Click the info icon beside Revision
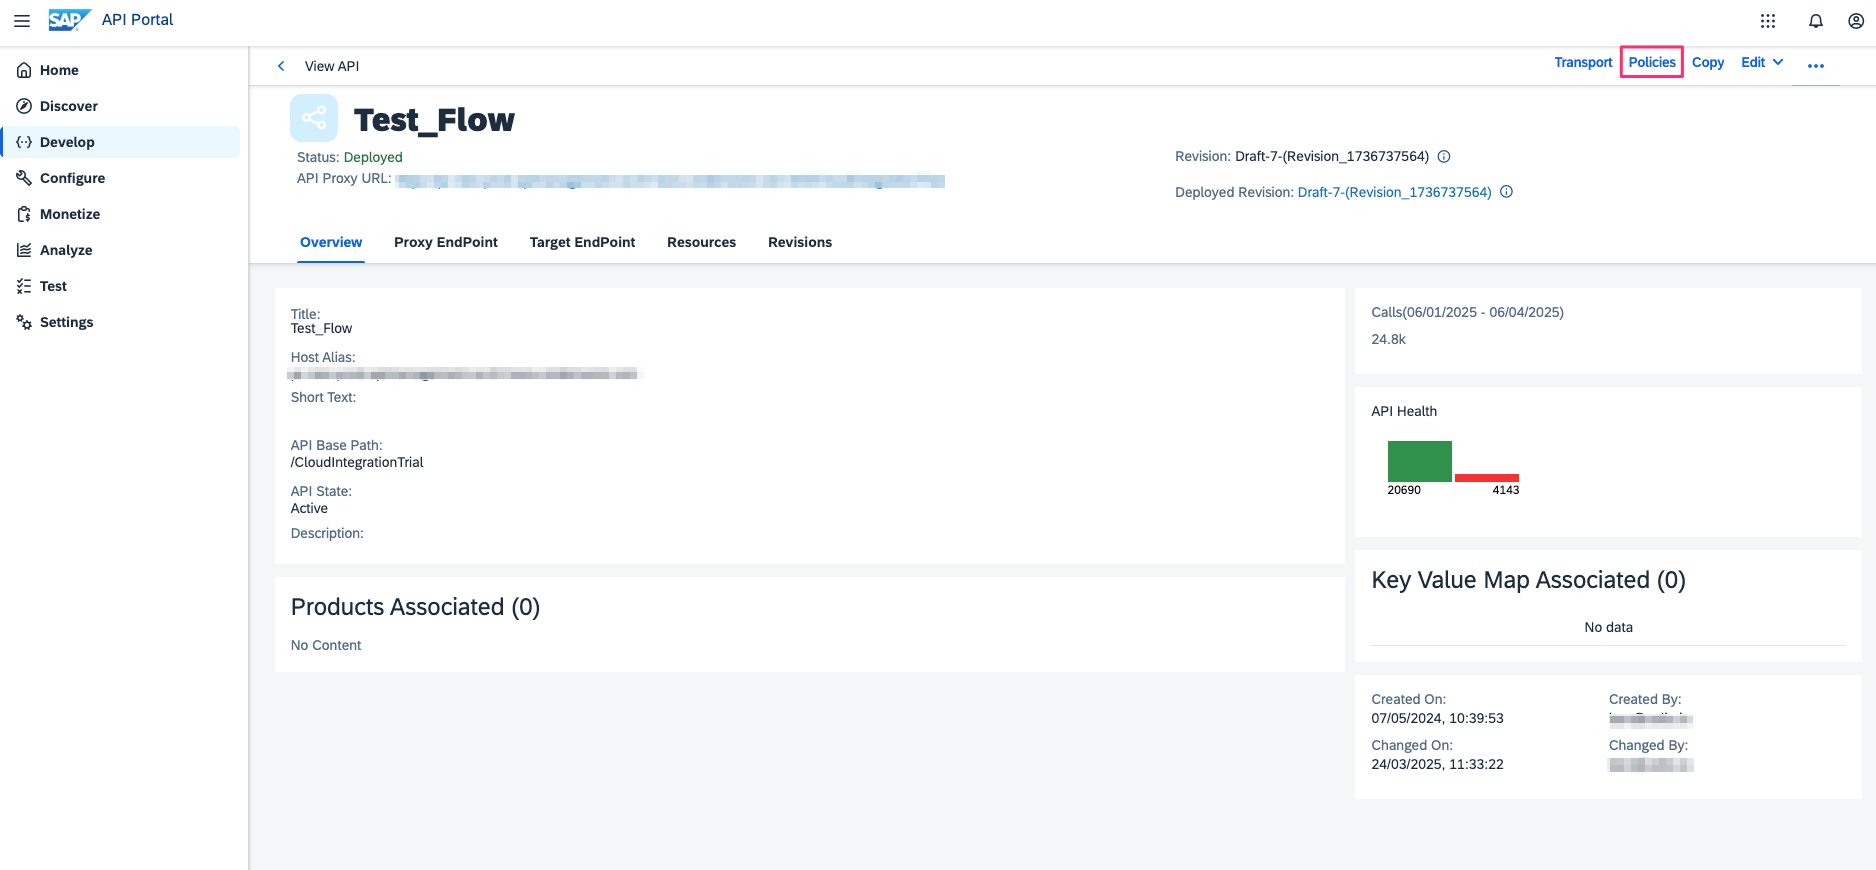The width and height of the screenshot is (1876, 870). click(x=1443, y=156)
